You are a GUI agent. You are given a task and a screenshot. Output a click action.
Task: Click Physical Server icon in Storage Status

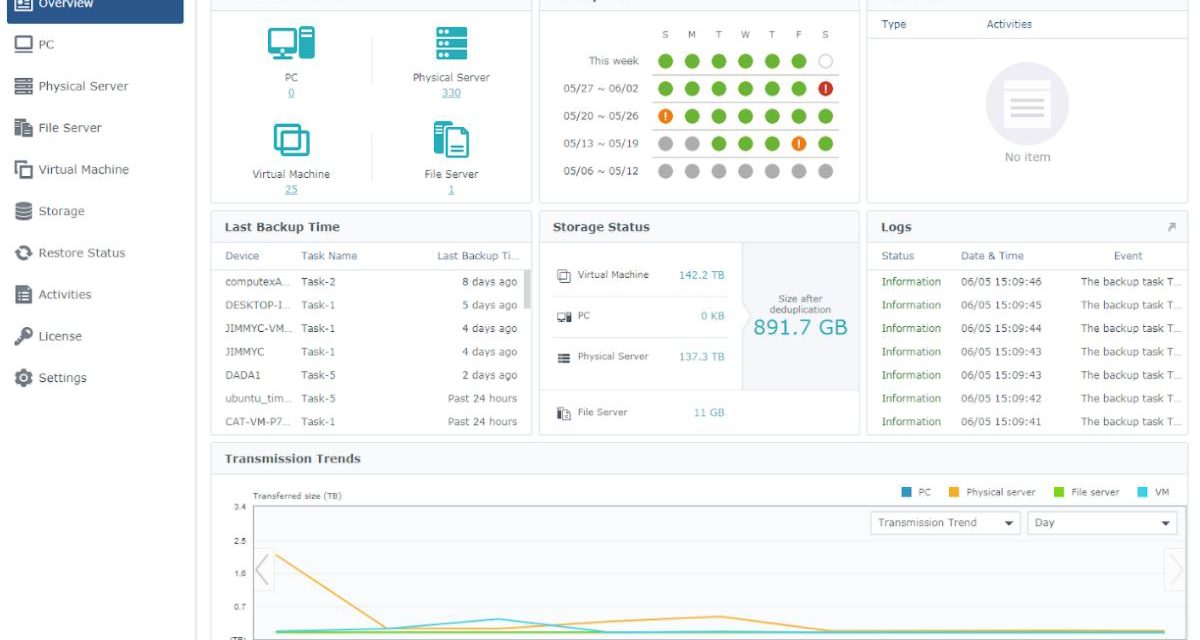(x=564, y=358)
